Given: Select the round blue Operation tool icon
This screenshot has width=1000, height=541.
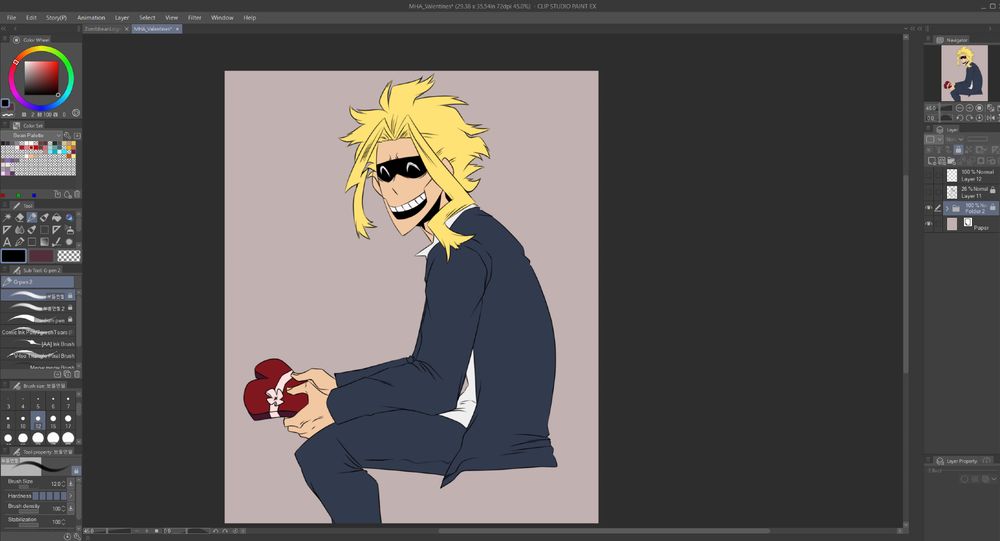Looking at the screenshot, I should coord(69,218).
